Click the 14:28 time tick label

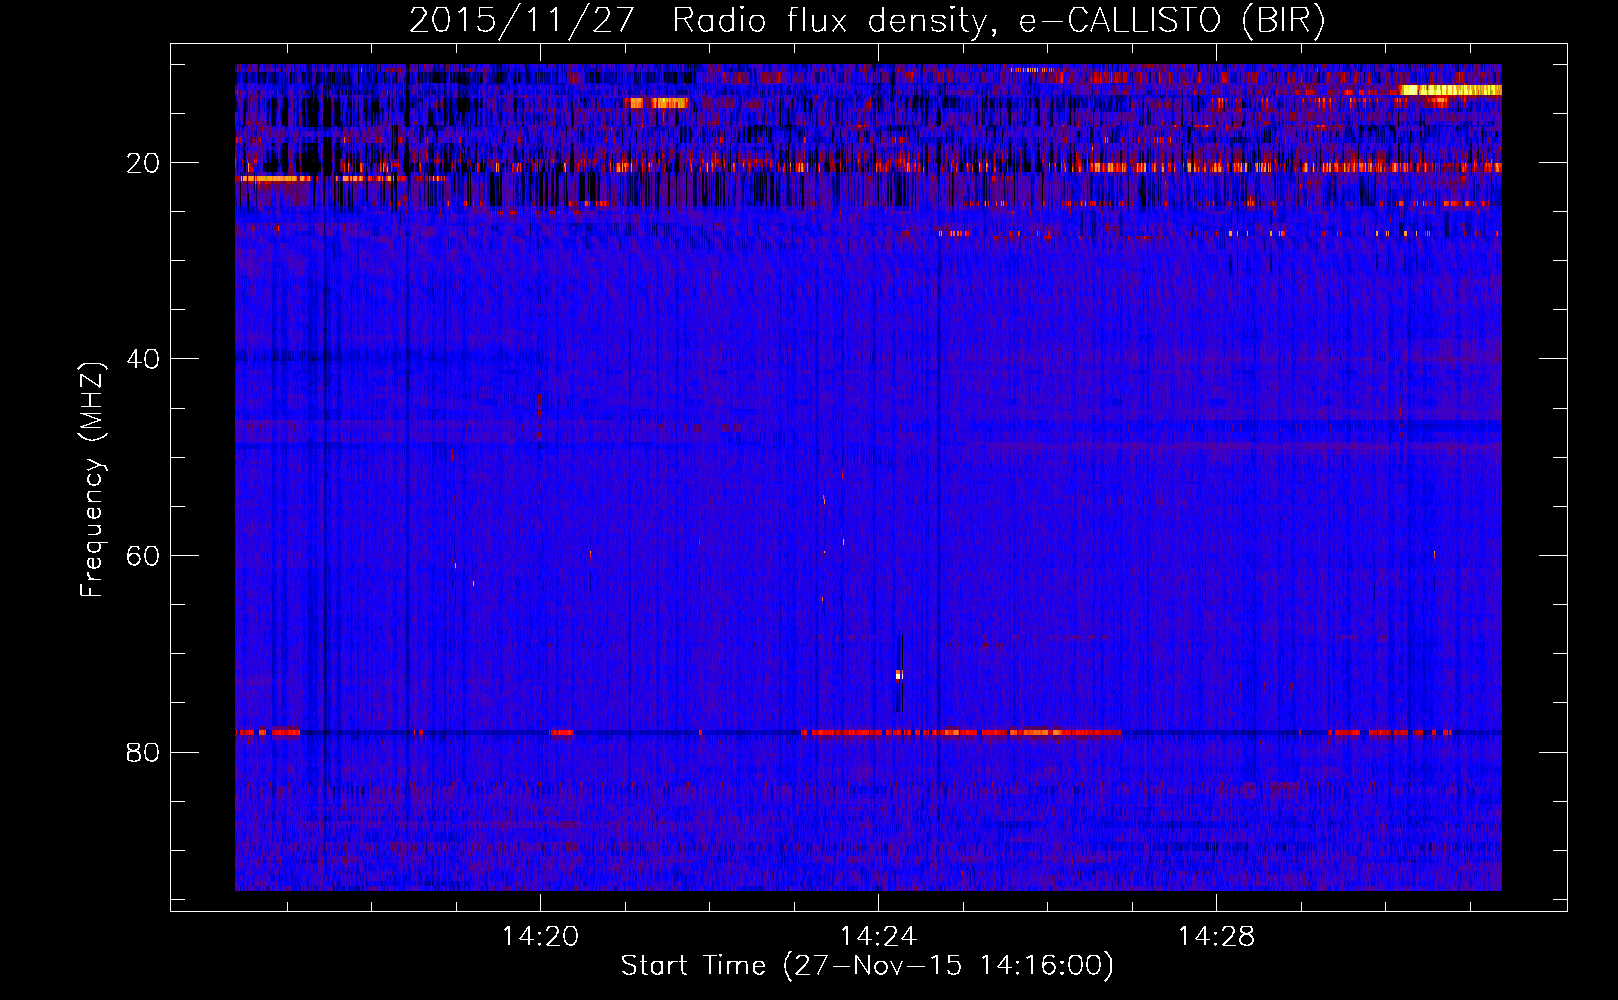(1216, 937)
